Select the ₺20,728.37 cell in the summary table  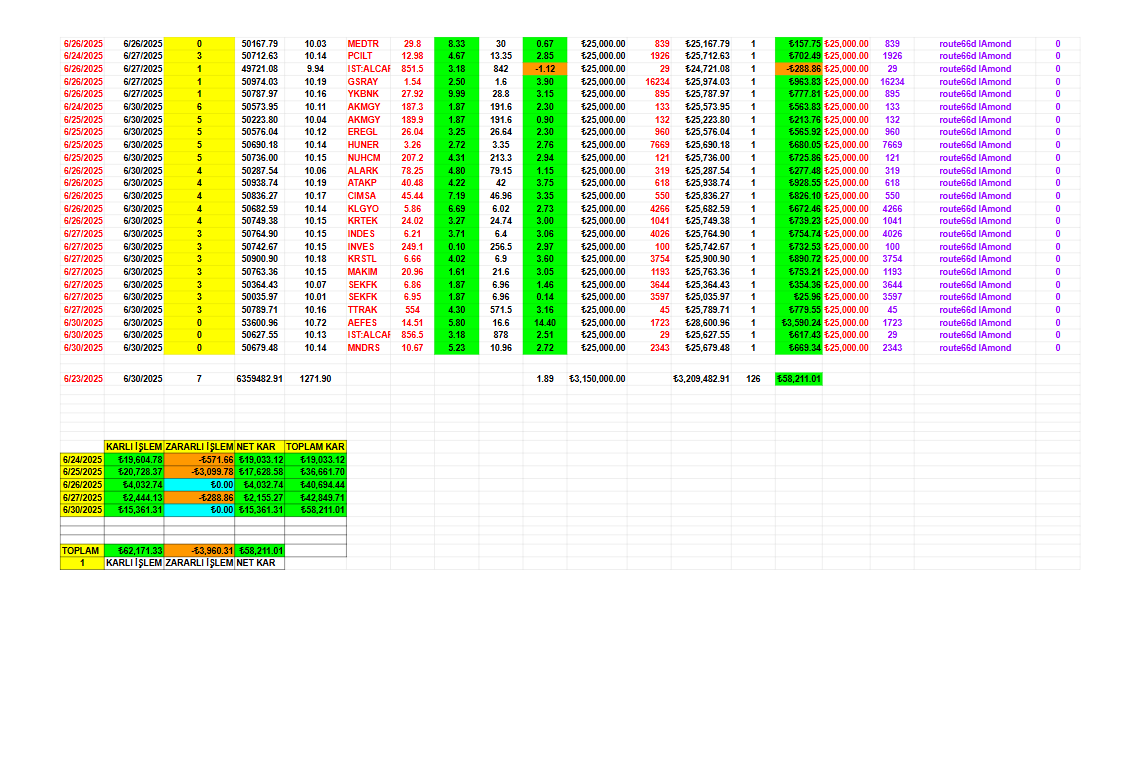[x=134, y=472]
